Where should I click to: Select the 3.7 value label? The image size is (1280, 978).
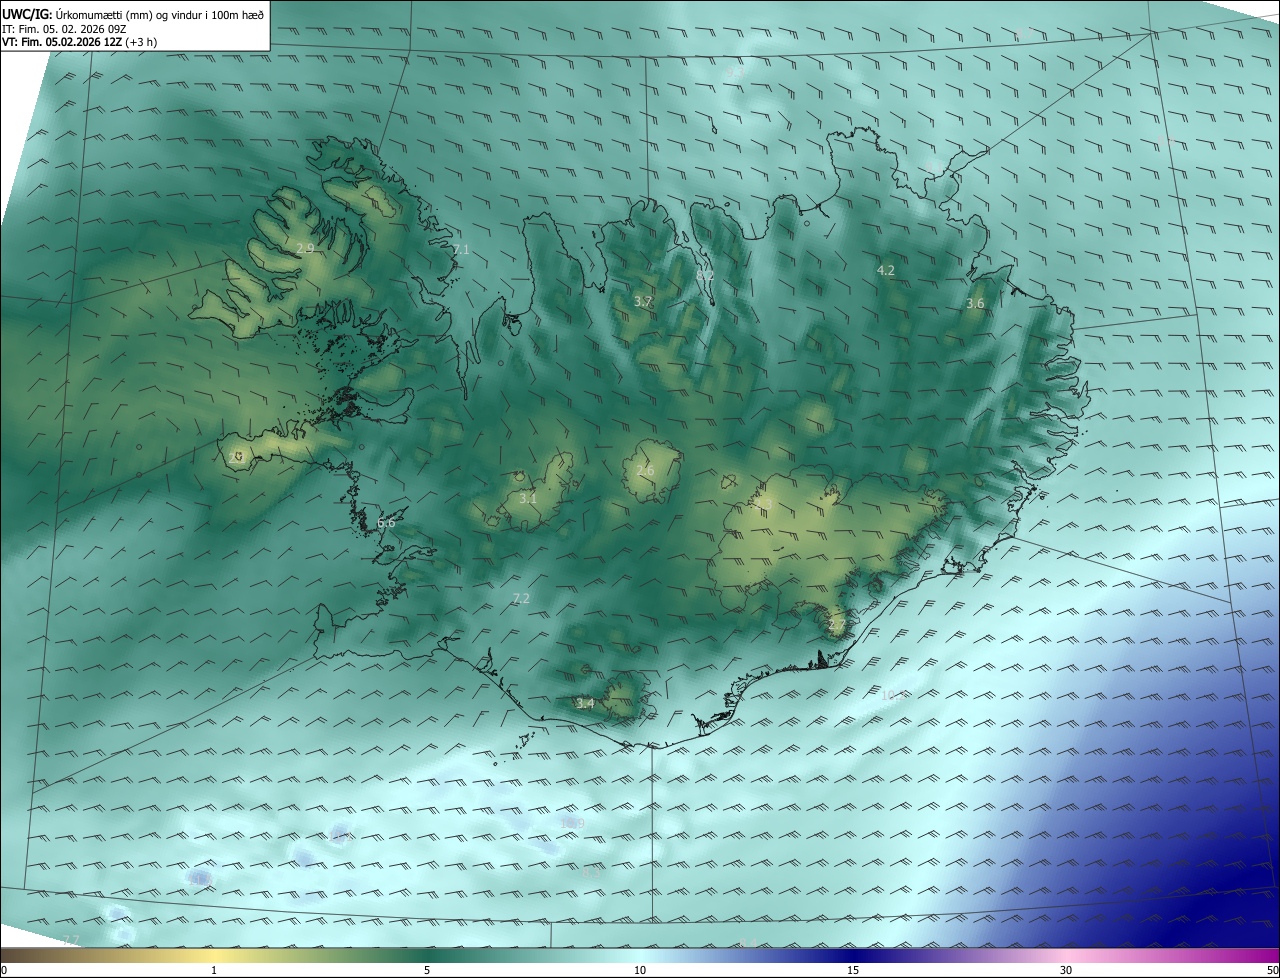tap(643, 301)
